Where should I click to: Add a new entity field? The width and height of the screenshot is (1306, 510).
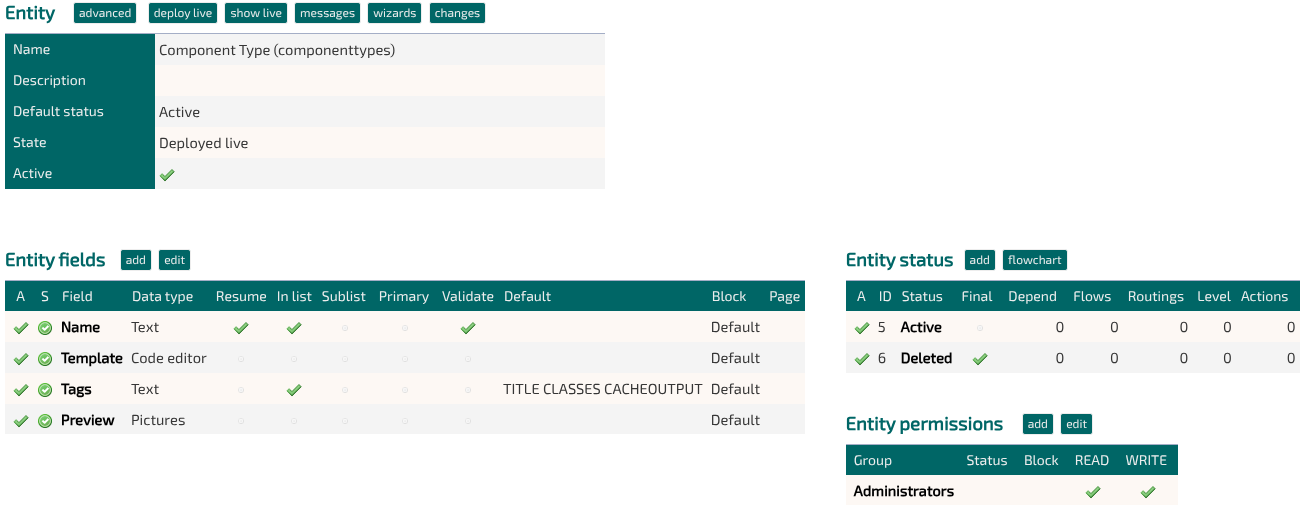pyautogui.click(x=136, y=260)
